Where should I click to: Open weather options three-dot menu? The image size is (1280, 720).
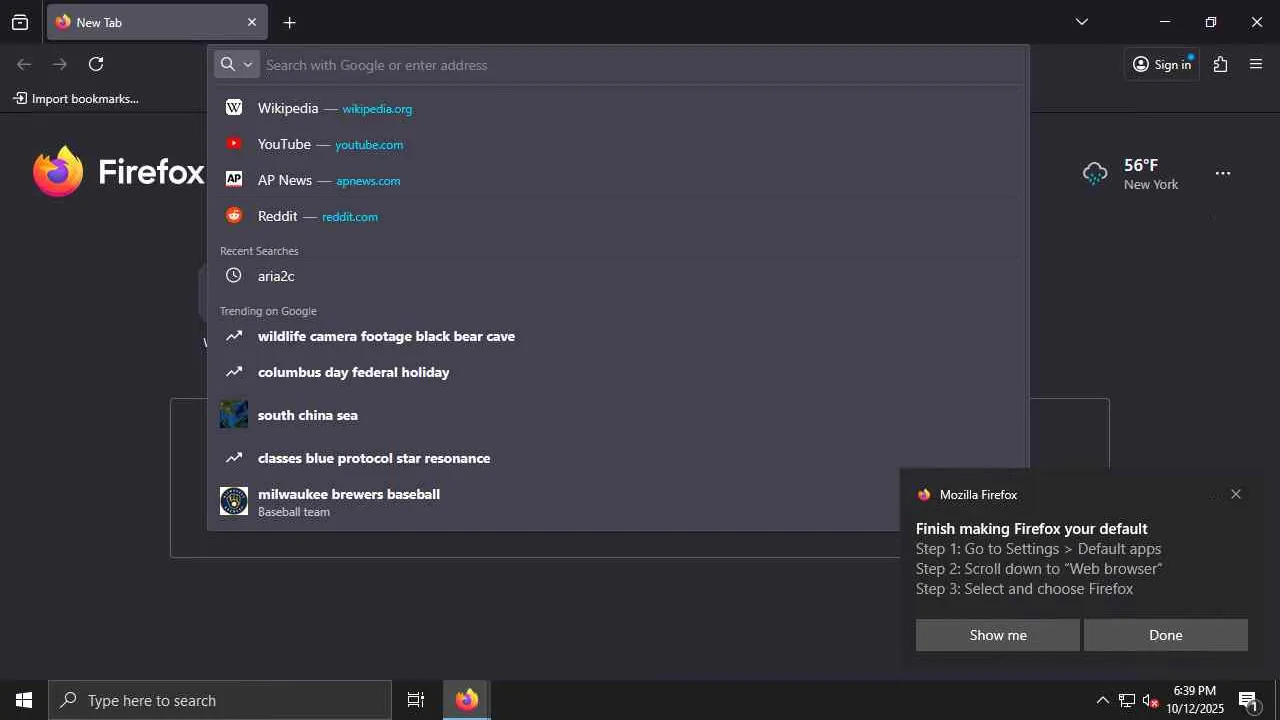coord(1223,174)
